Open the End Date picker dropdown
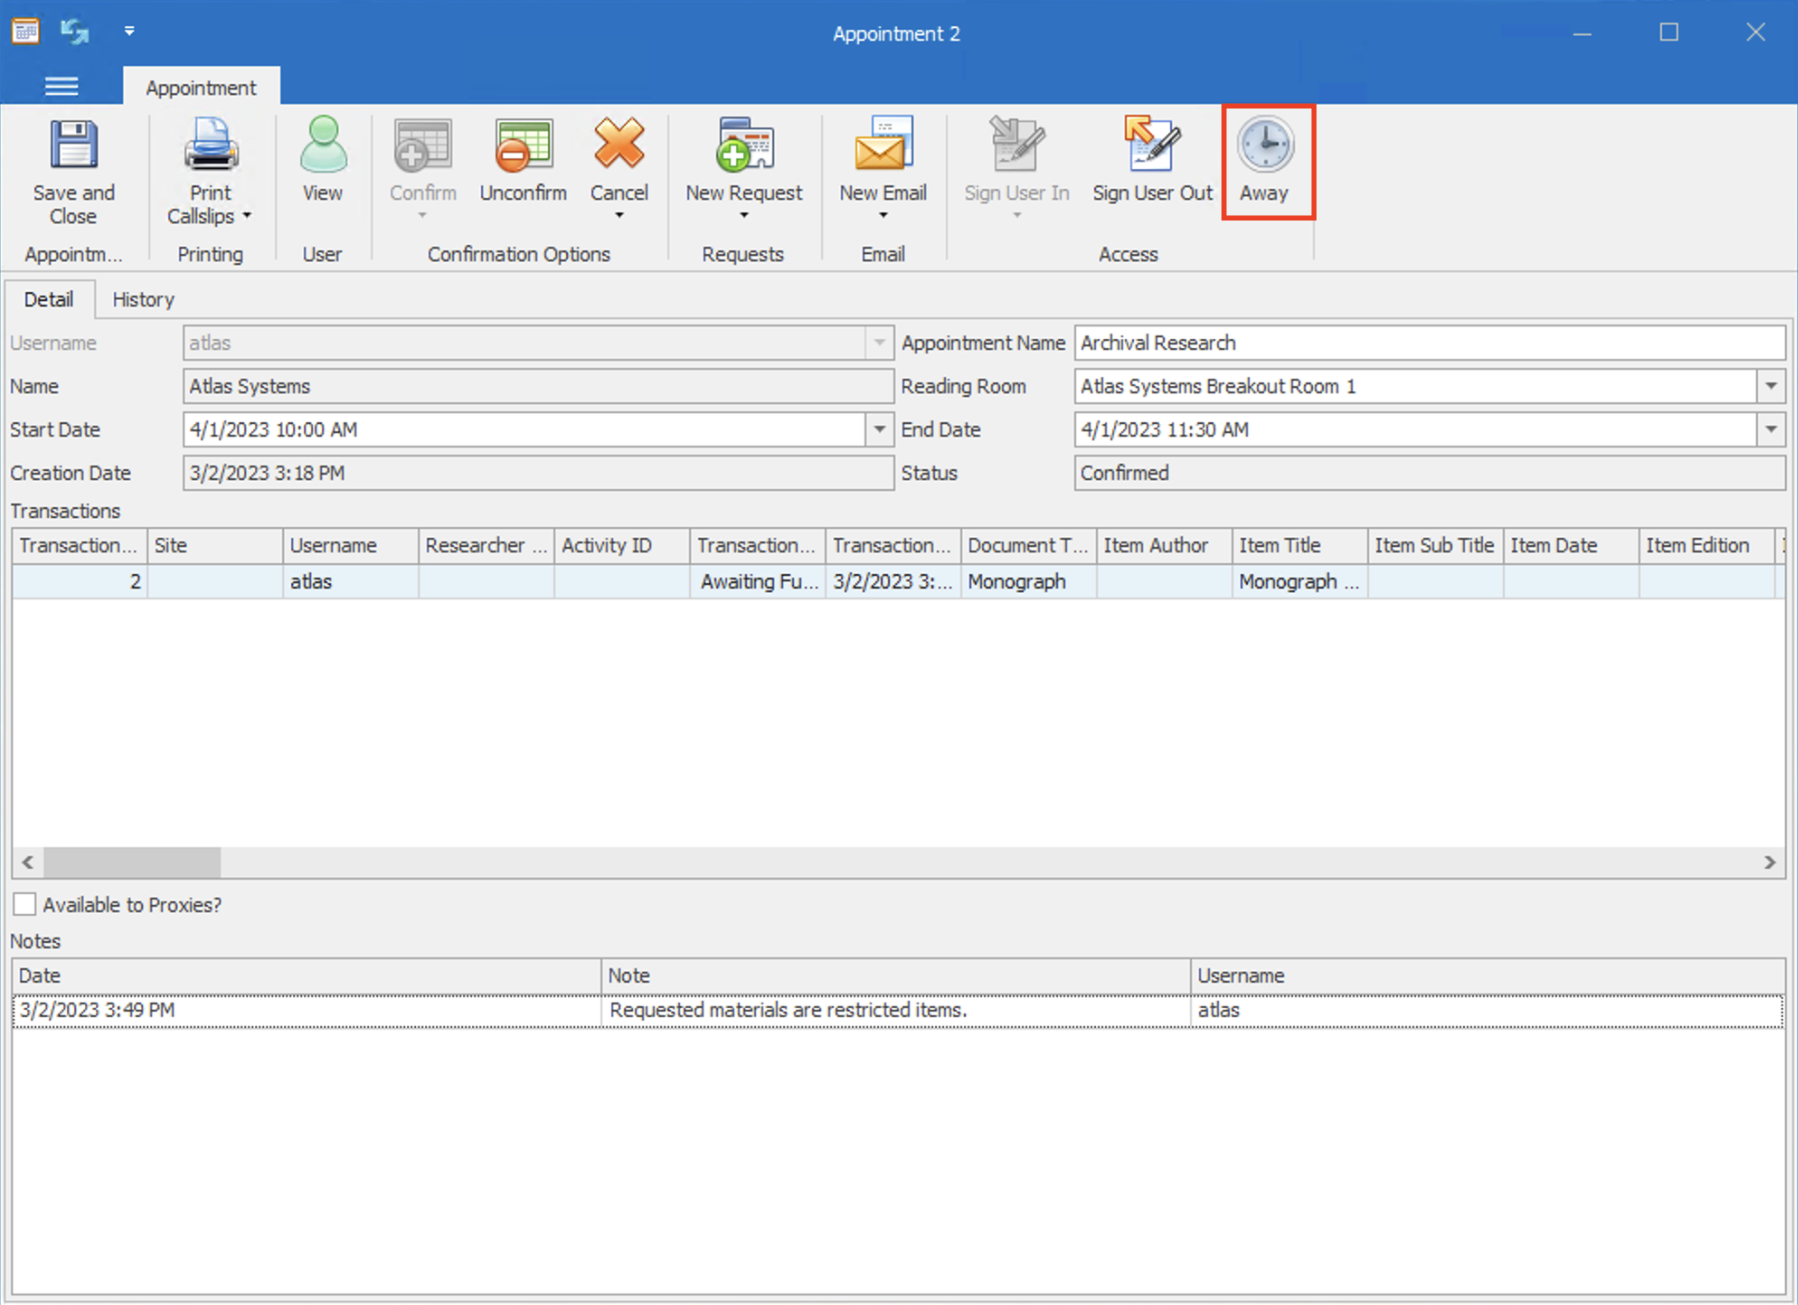 (x=1770, y=430)
